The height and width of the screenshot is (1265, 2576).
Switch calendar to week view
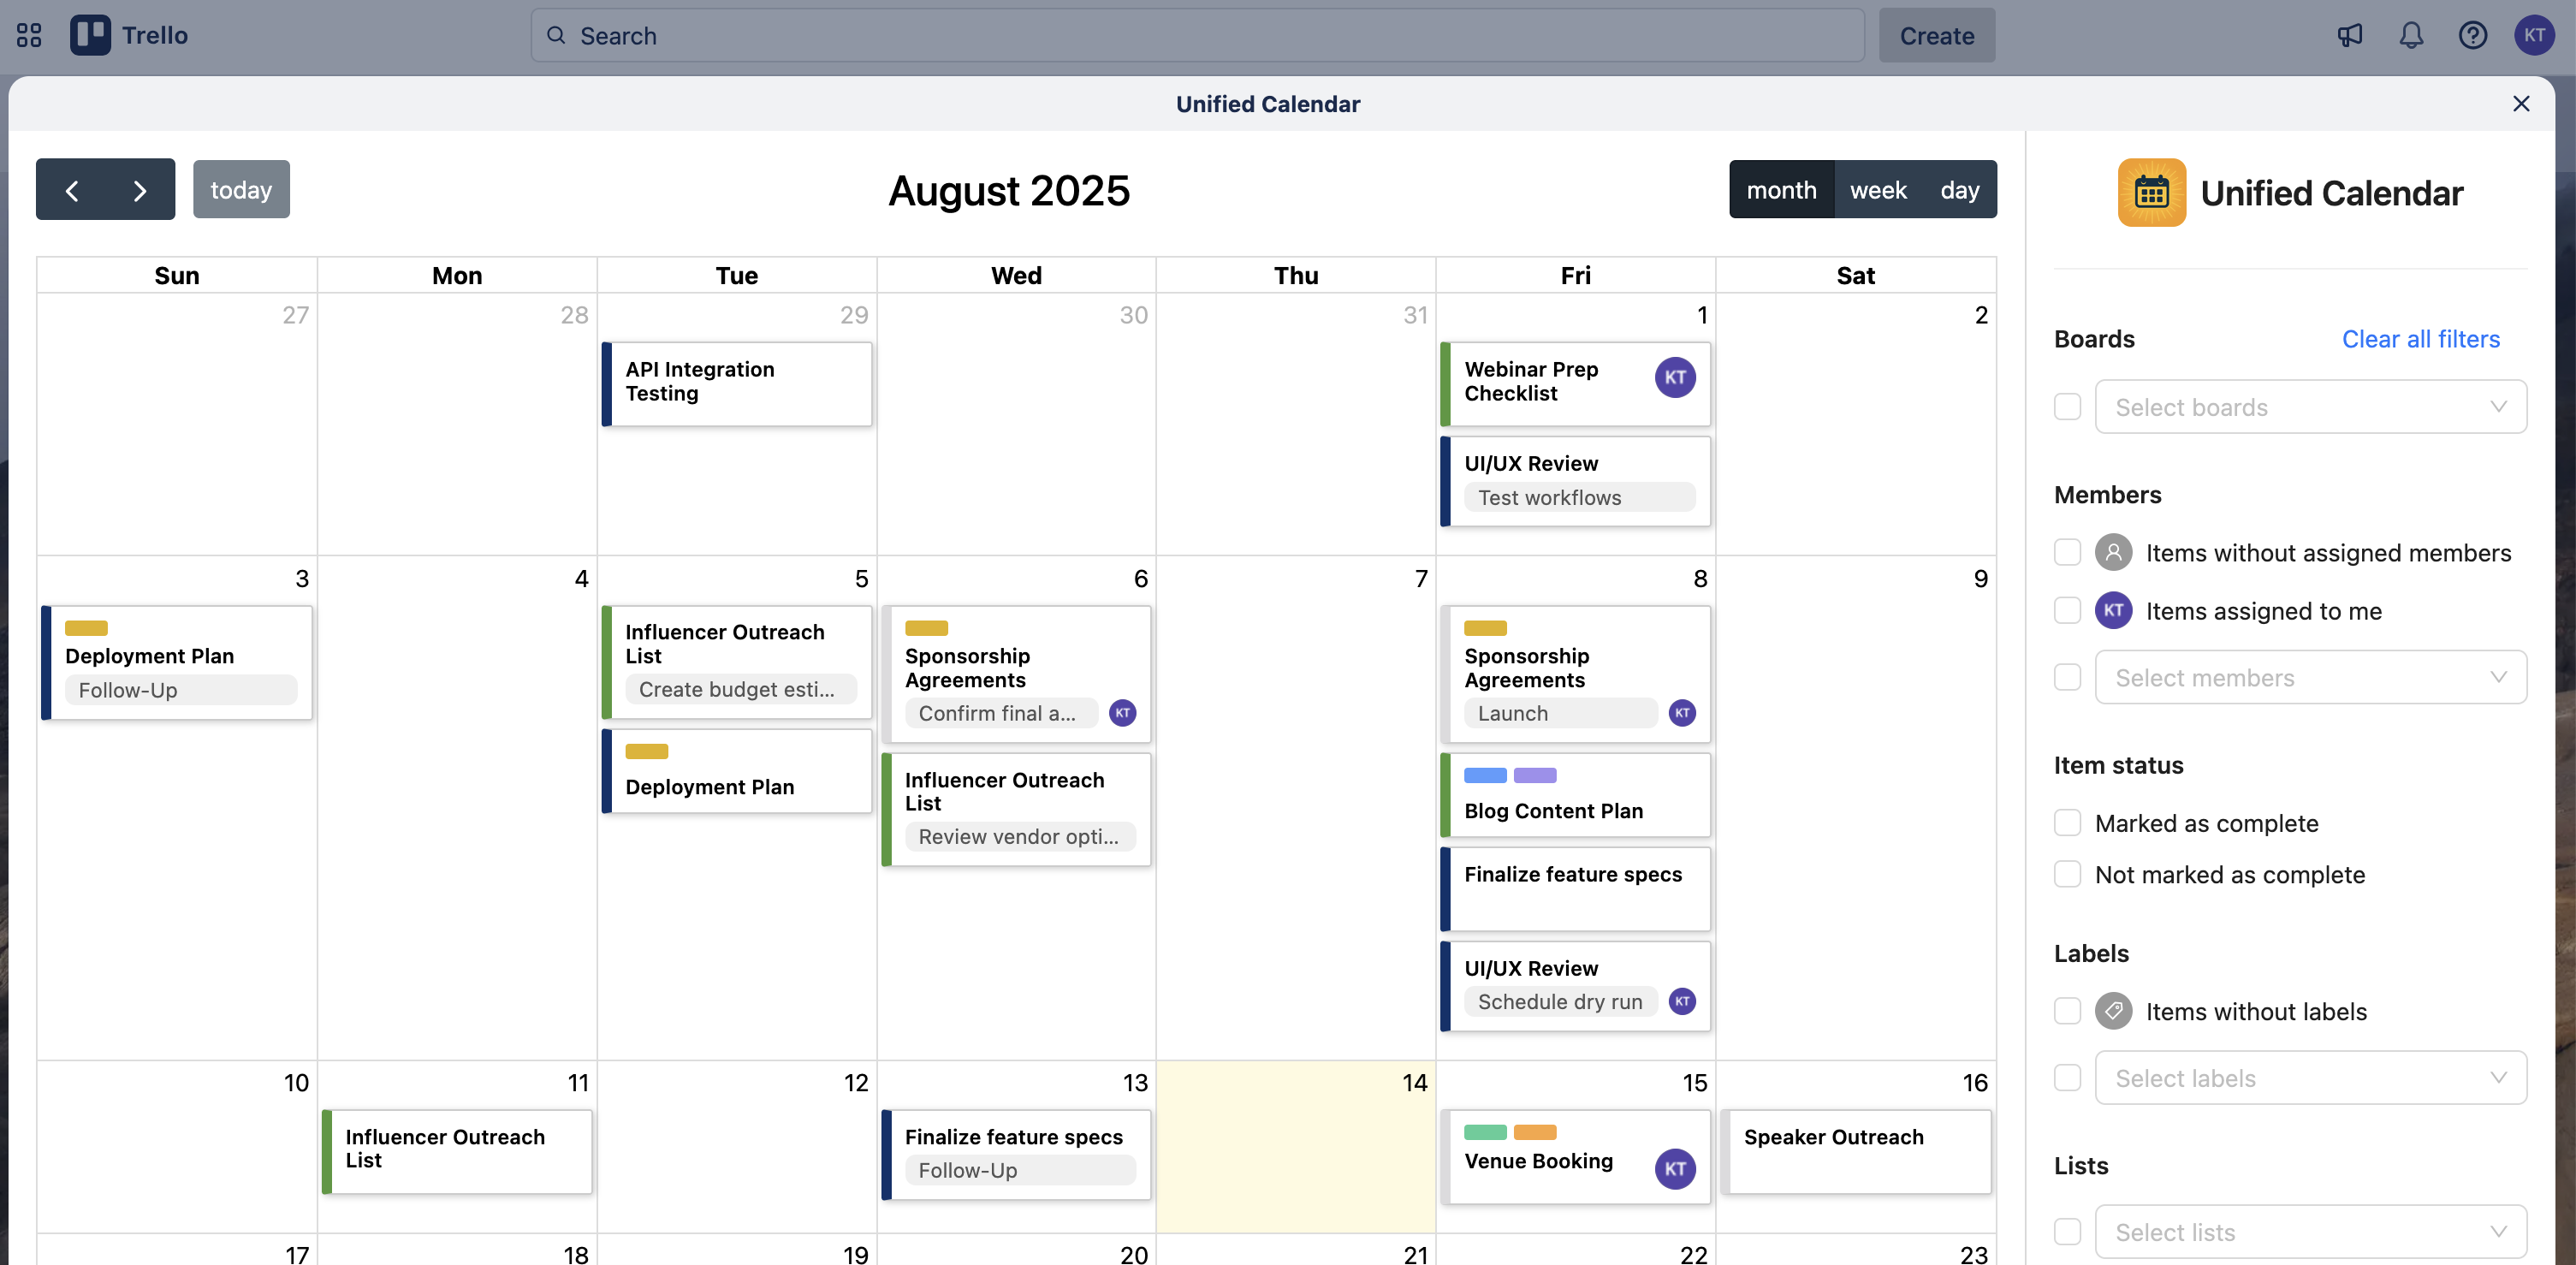tap(1878, 189)
